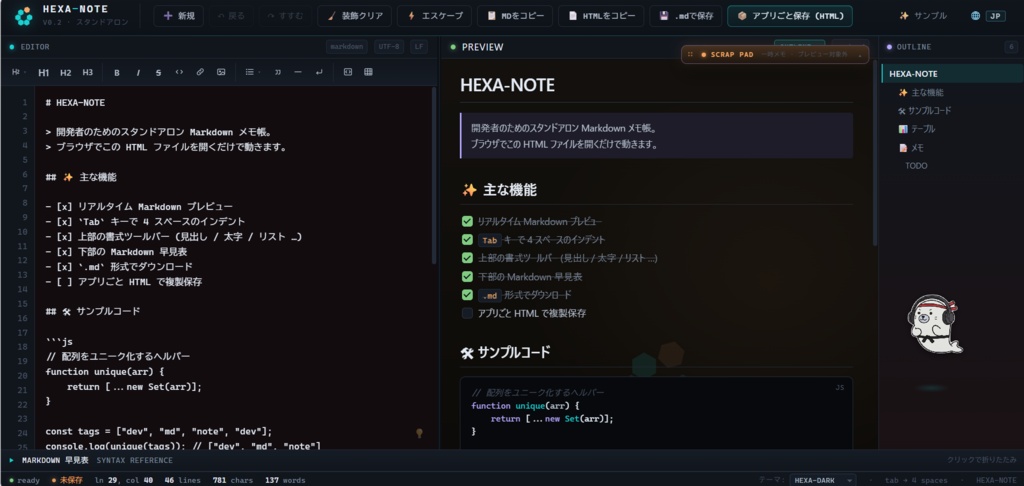This screenshot has width=1024, height=486.
Task: Insert a table with the grid icon
Action: [368, 72]
